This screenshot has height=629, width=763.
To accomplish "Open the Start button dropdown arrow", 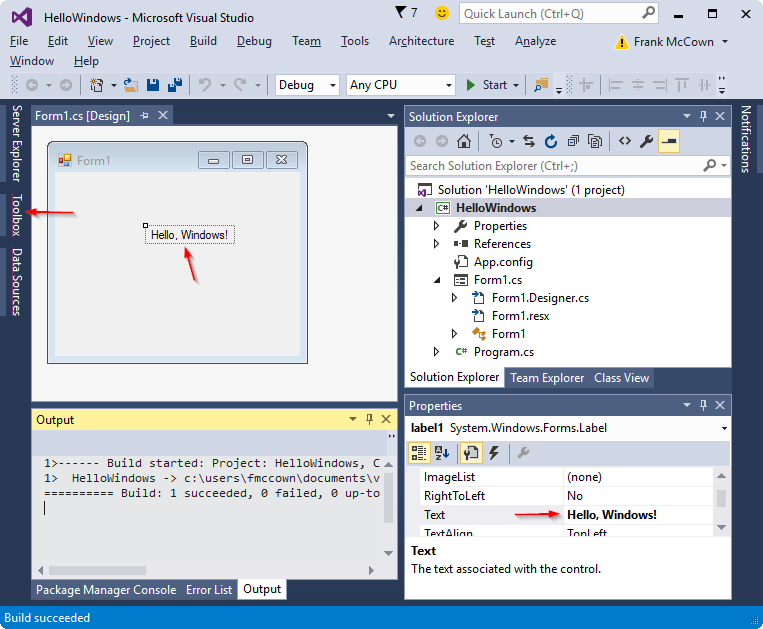I will coord(516,86).
